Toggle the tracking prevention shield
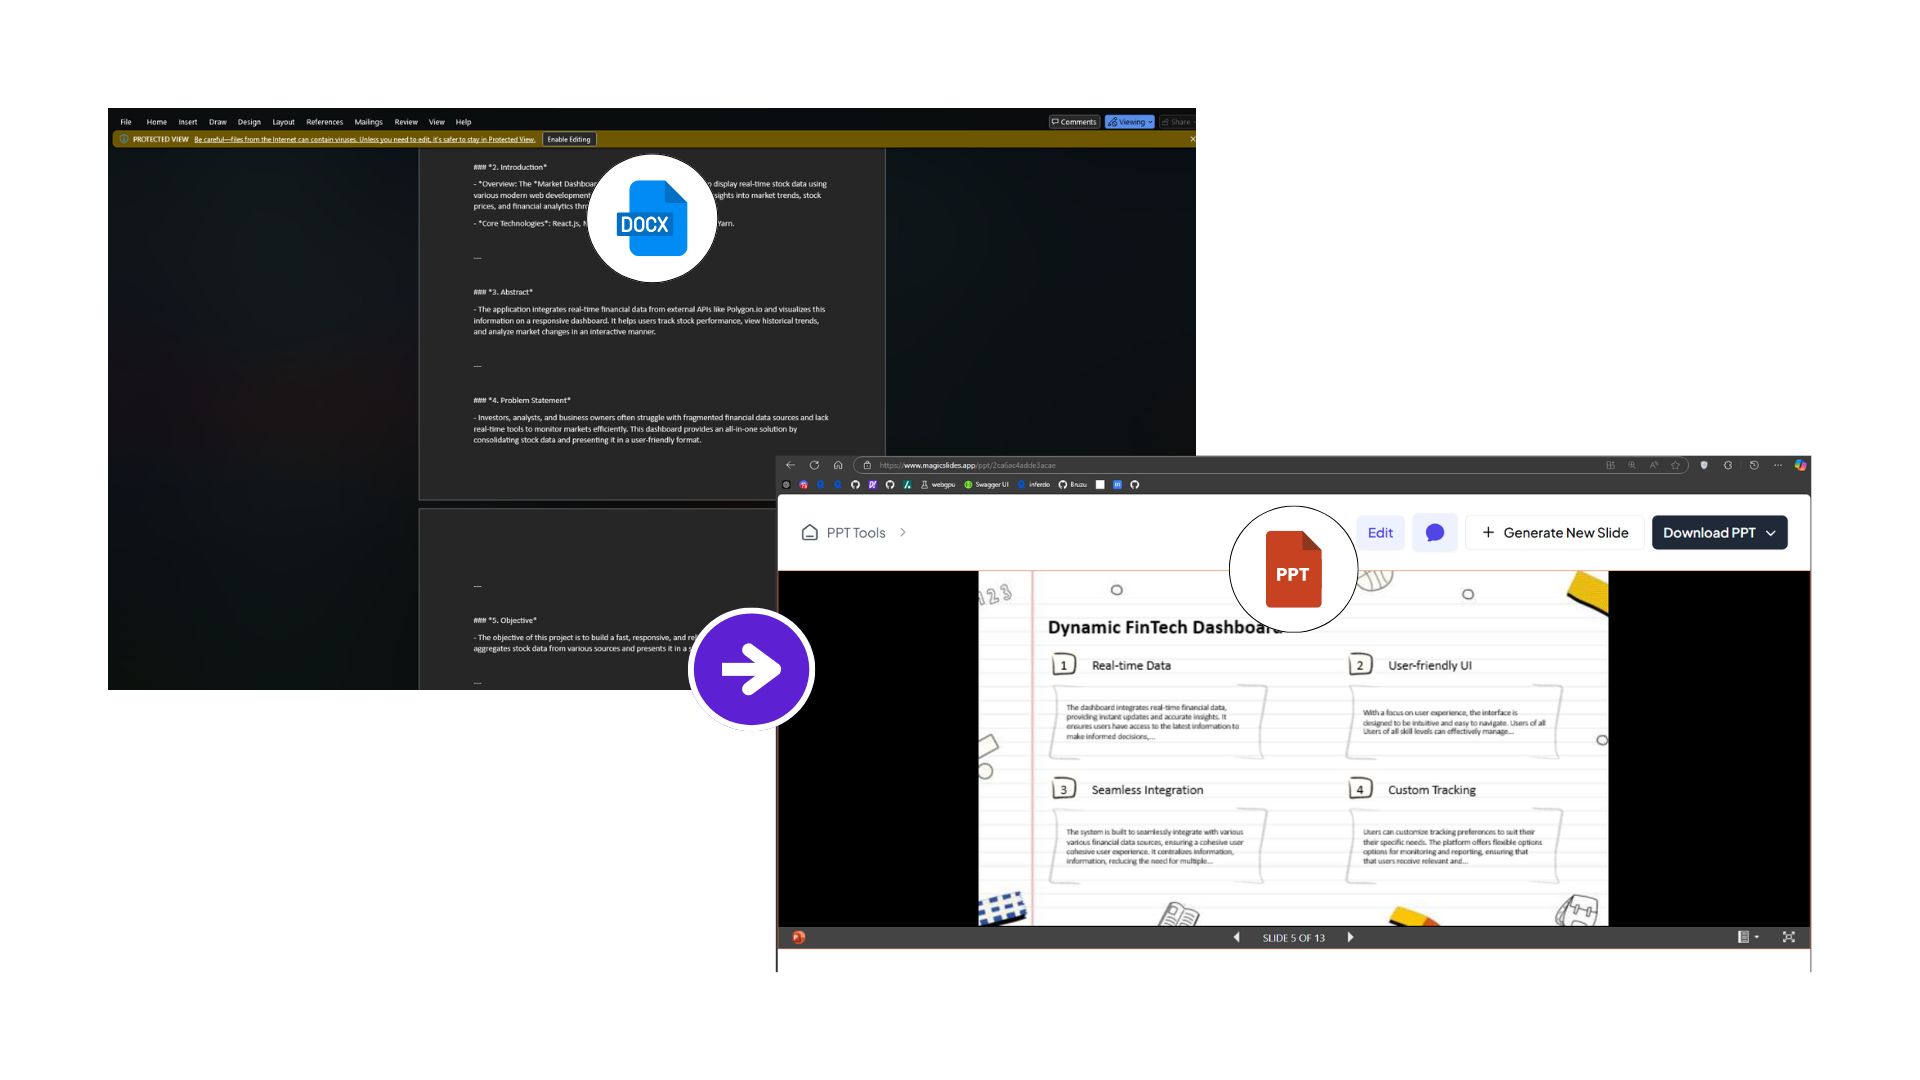The image size is (1920, 1080). tap(1704, 466)
